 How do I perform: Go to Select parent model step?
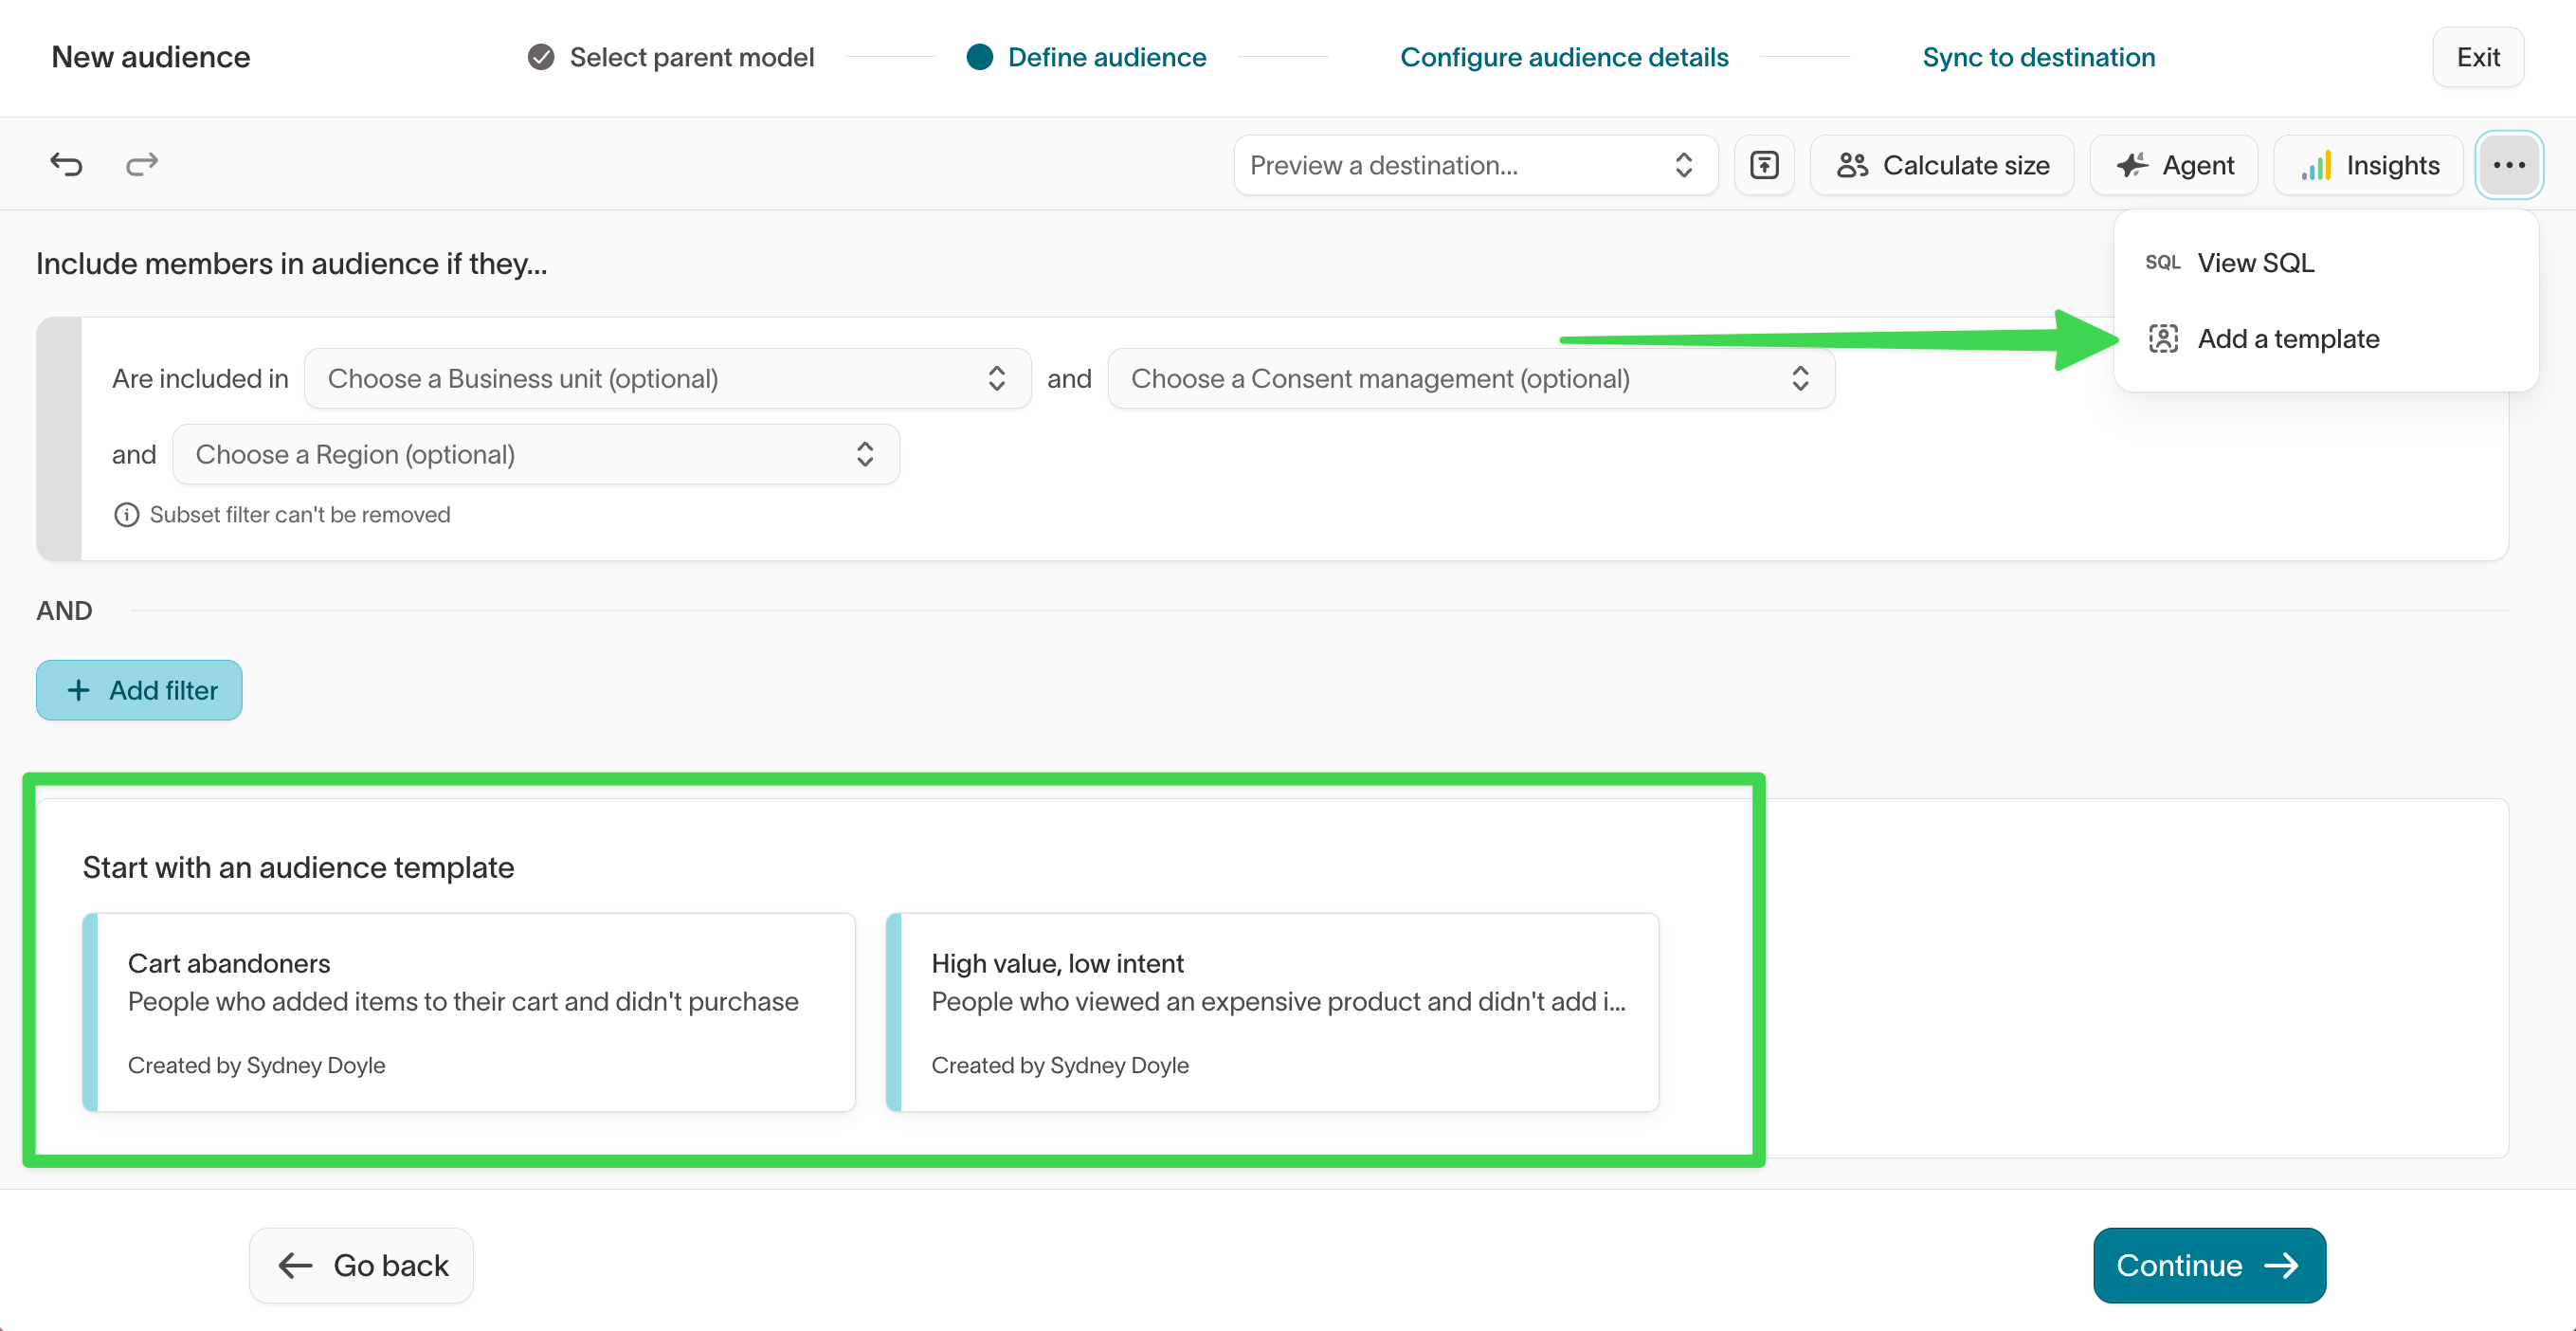(x=671, y=57)
